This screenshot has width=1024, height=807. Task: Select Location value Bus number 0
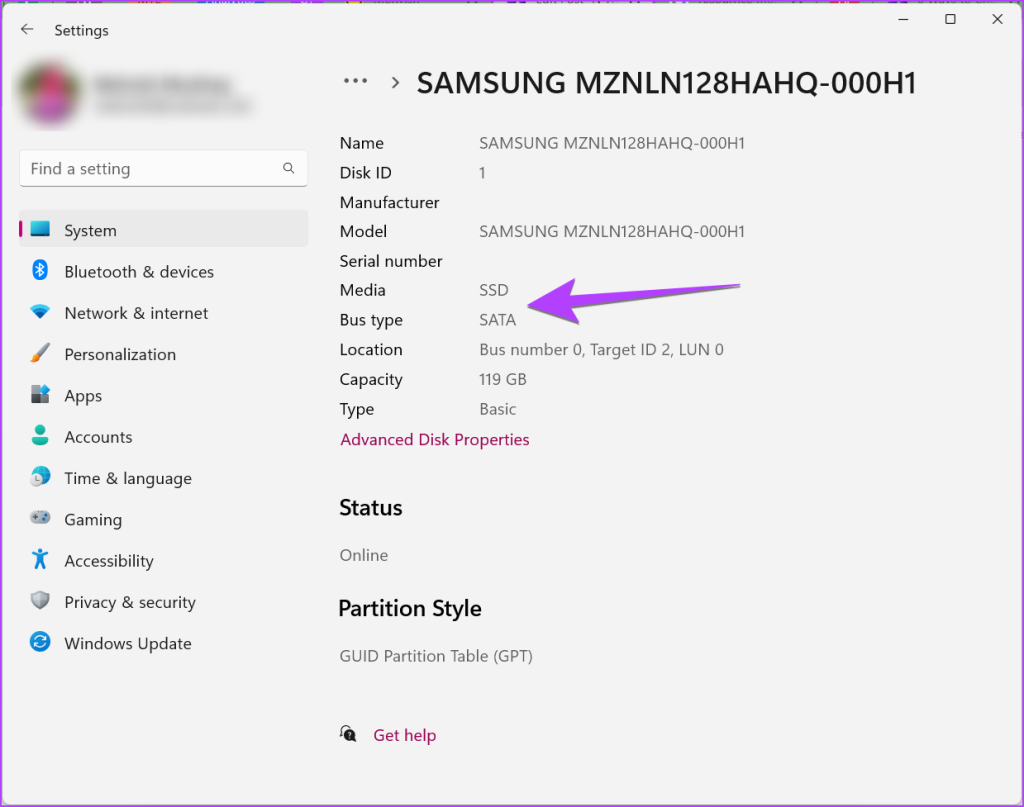[601, 349]
